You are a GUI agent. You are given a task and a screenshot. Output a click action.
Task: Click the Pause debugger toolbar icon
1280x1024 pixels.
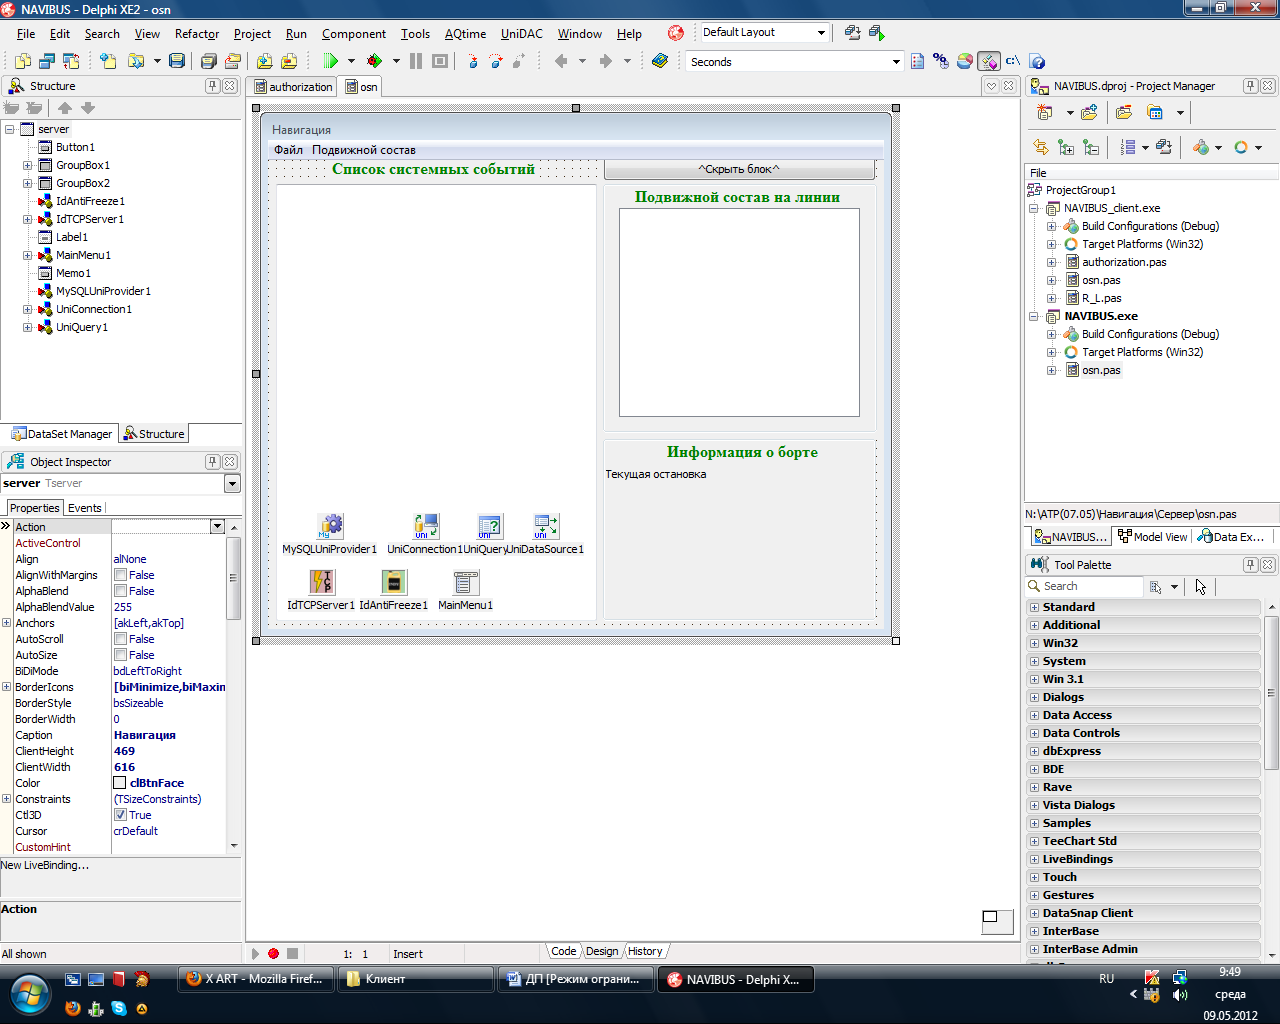click(416, 61)
